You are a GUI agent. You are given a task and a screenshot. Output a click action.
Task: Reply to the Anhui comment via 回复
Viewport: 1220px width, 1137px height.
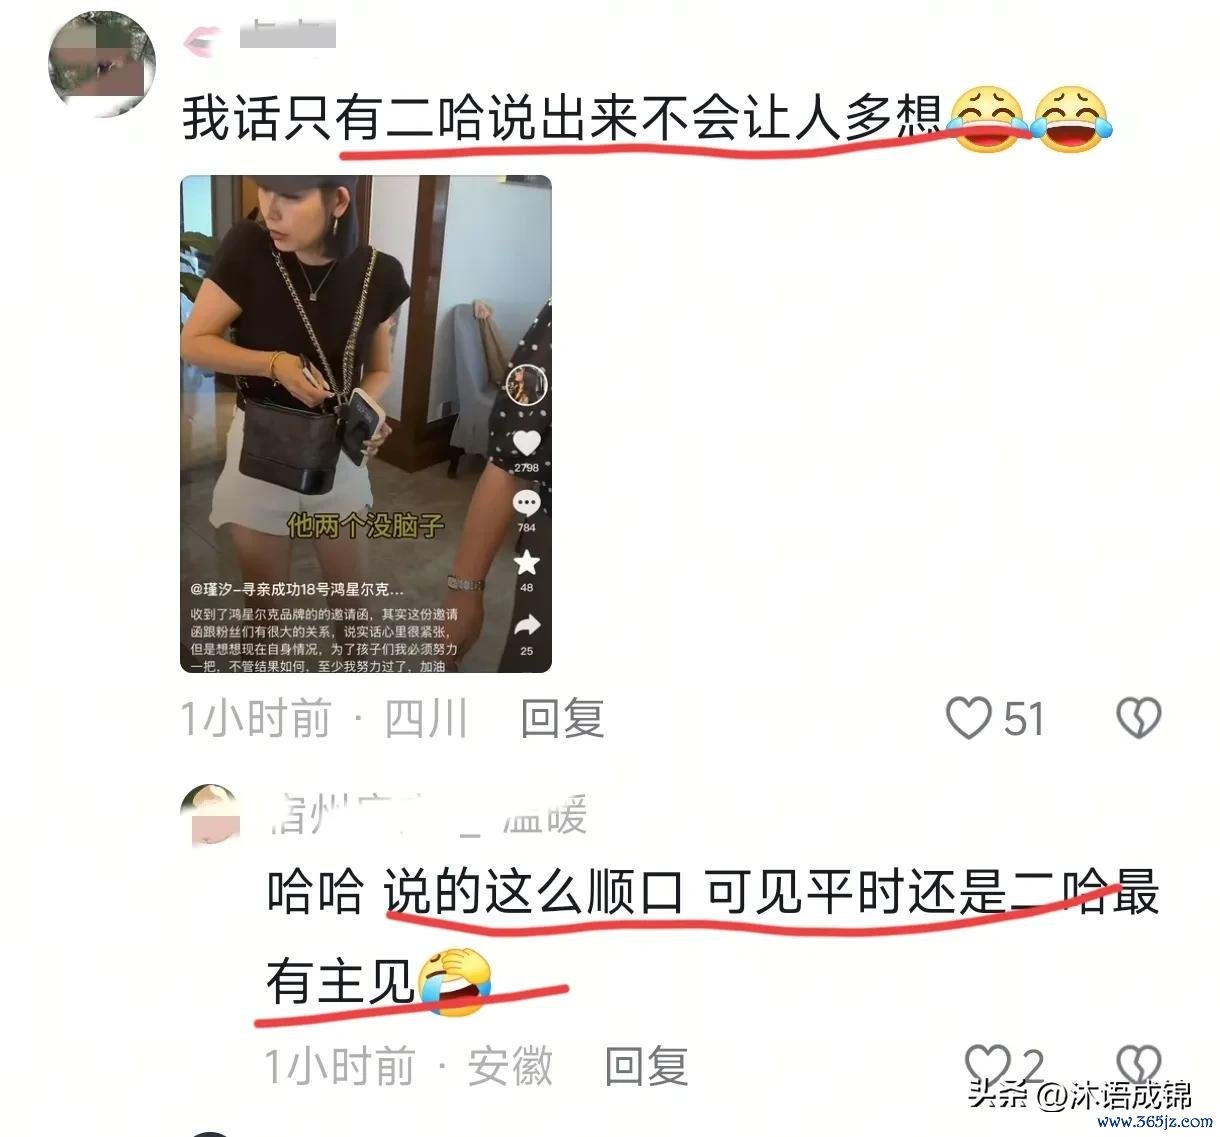click(646, 1066)
